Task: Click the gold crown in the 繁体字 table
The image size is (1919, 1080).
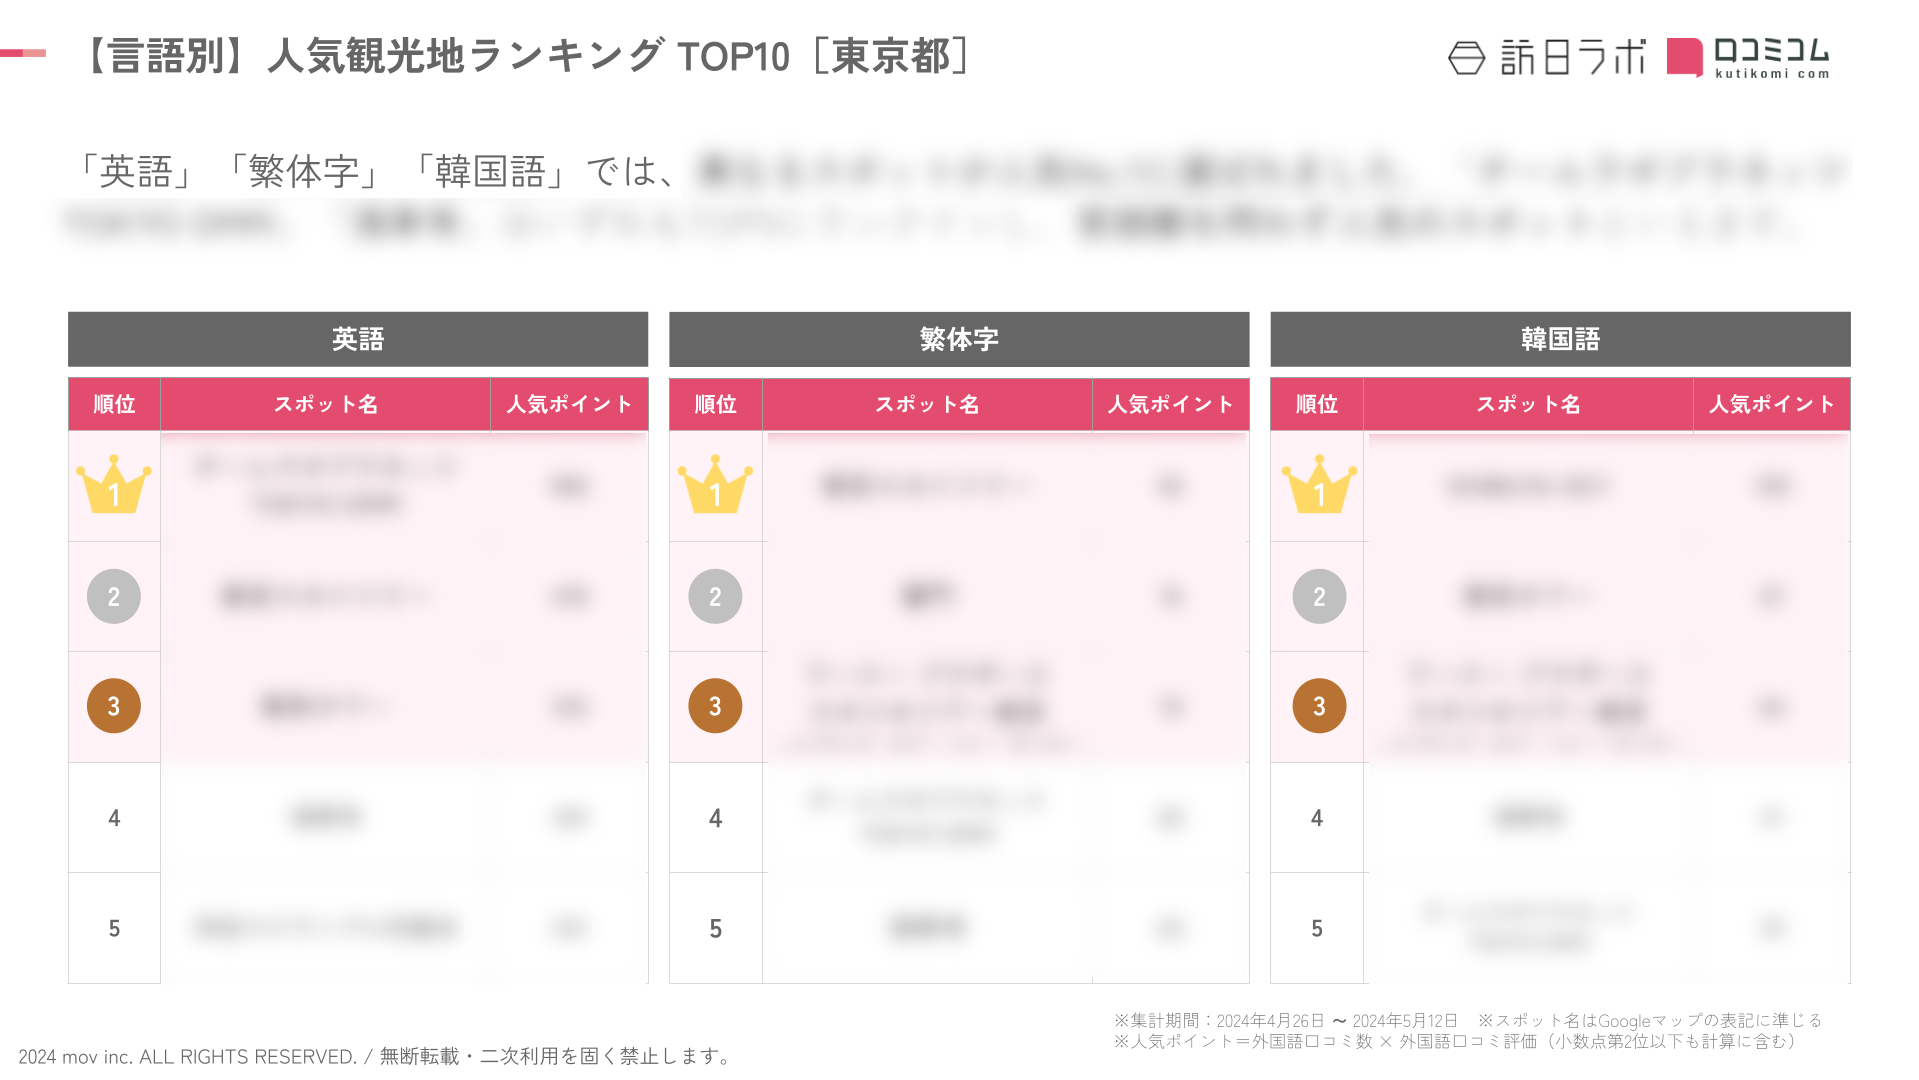Action: pos(715,485)
